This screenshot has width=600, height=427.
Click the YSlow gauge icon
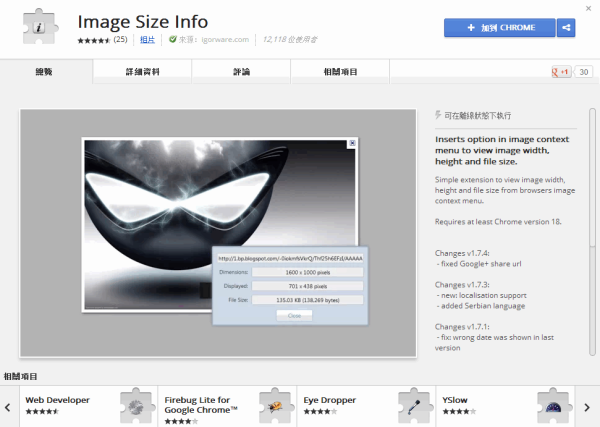(553, 405)
